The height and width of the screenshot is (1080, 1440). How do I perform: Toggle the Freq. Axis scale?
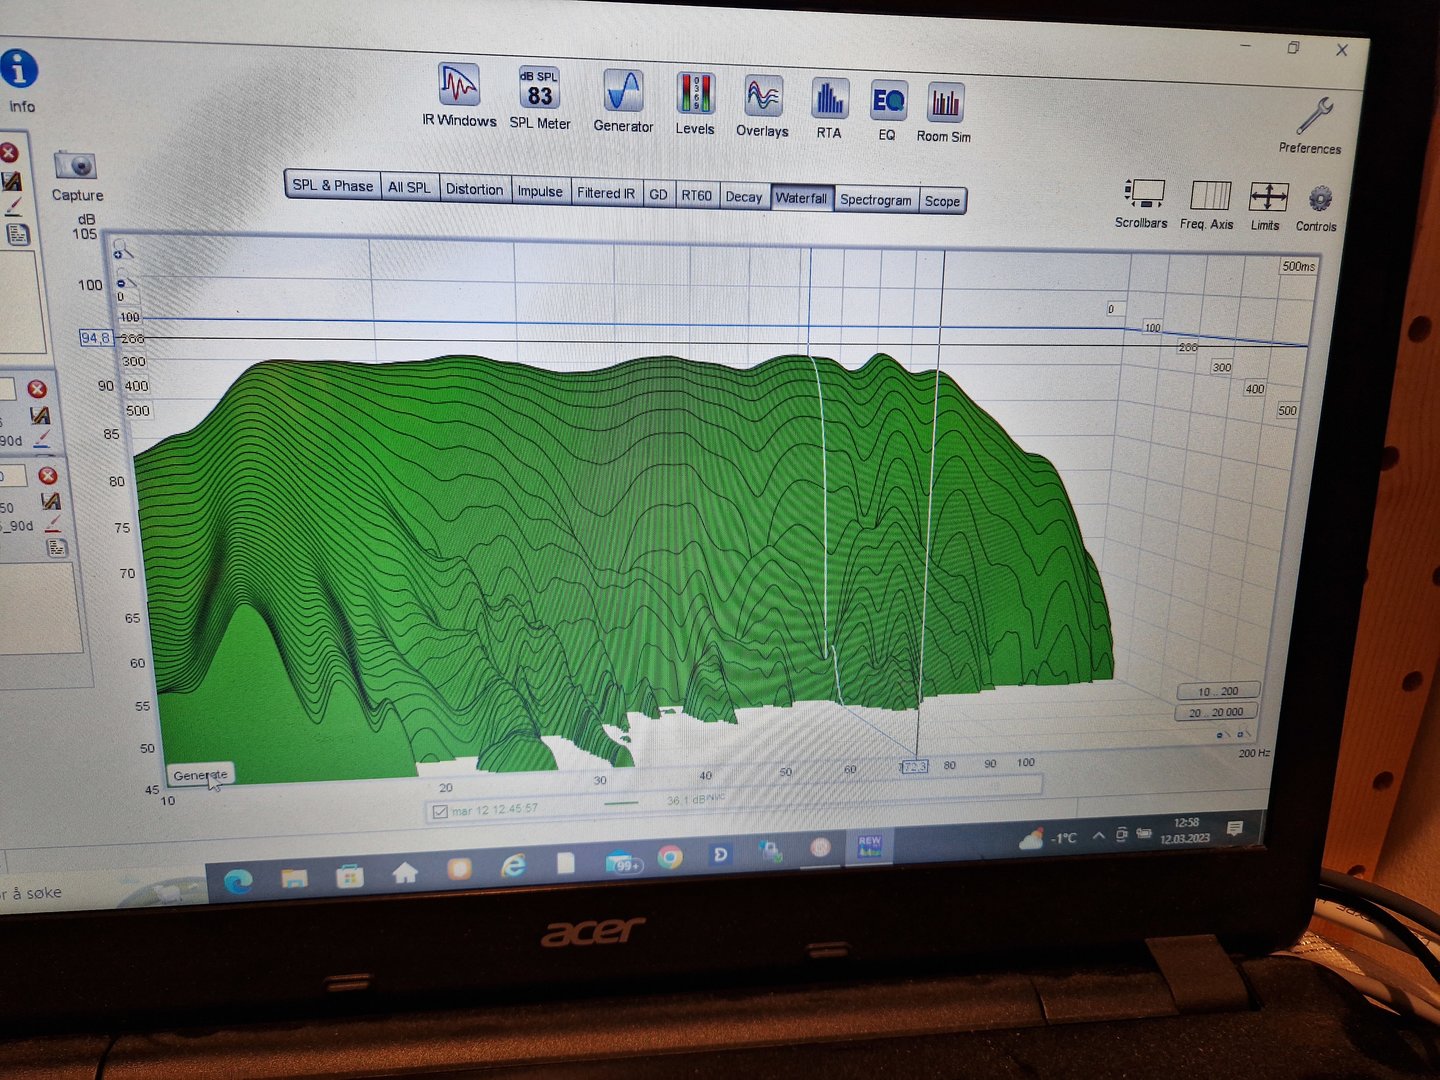click(x=1208, y=196)
